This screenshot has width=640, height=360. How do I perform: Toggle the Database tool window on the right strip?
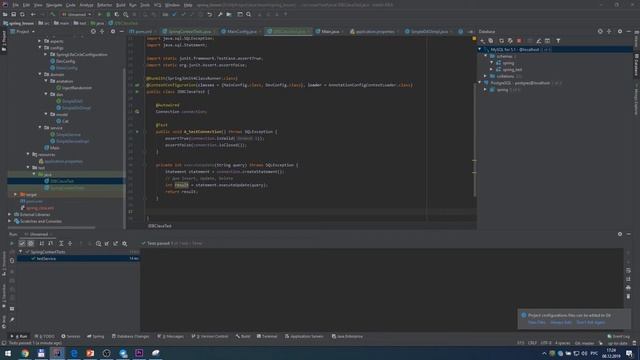[636, 64]
